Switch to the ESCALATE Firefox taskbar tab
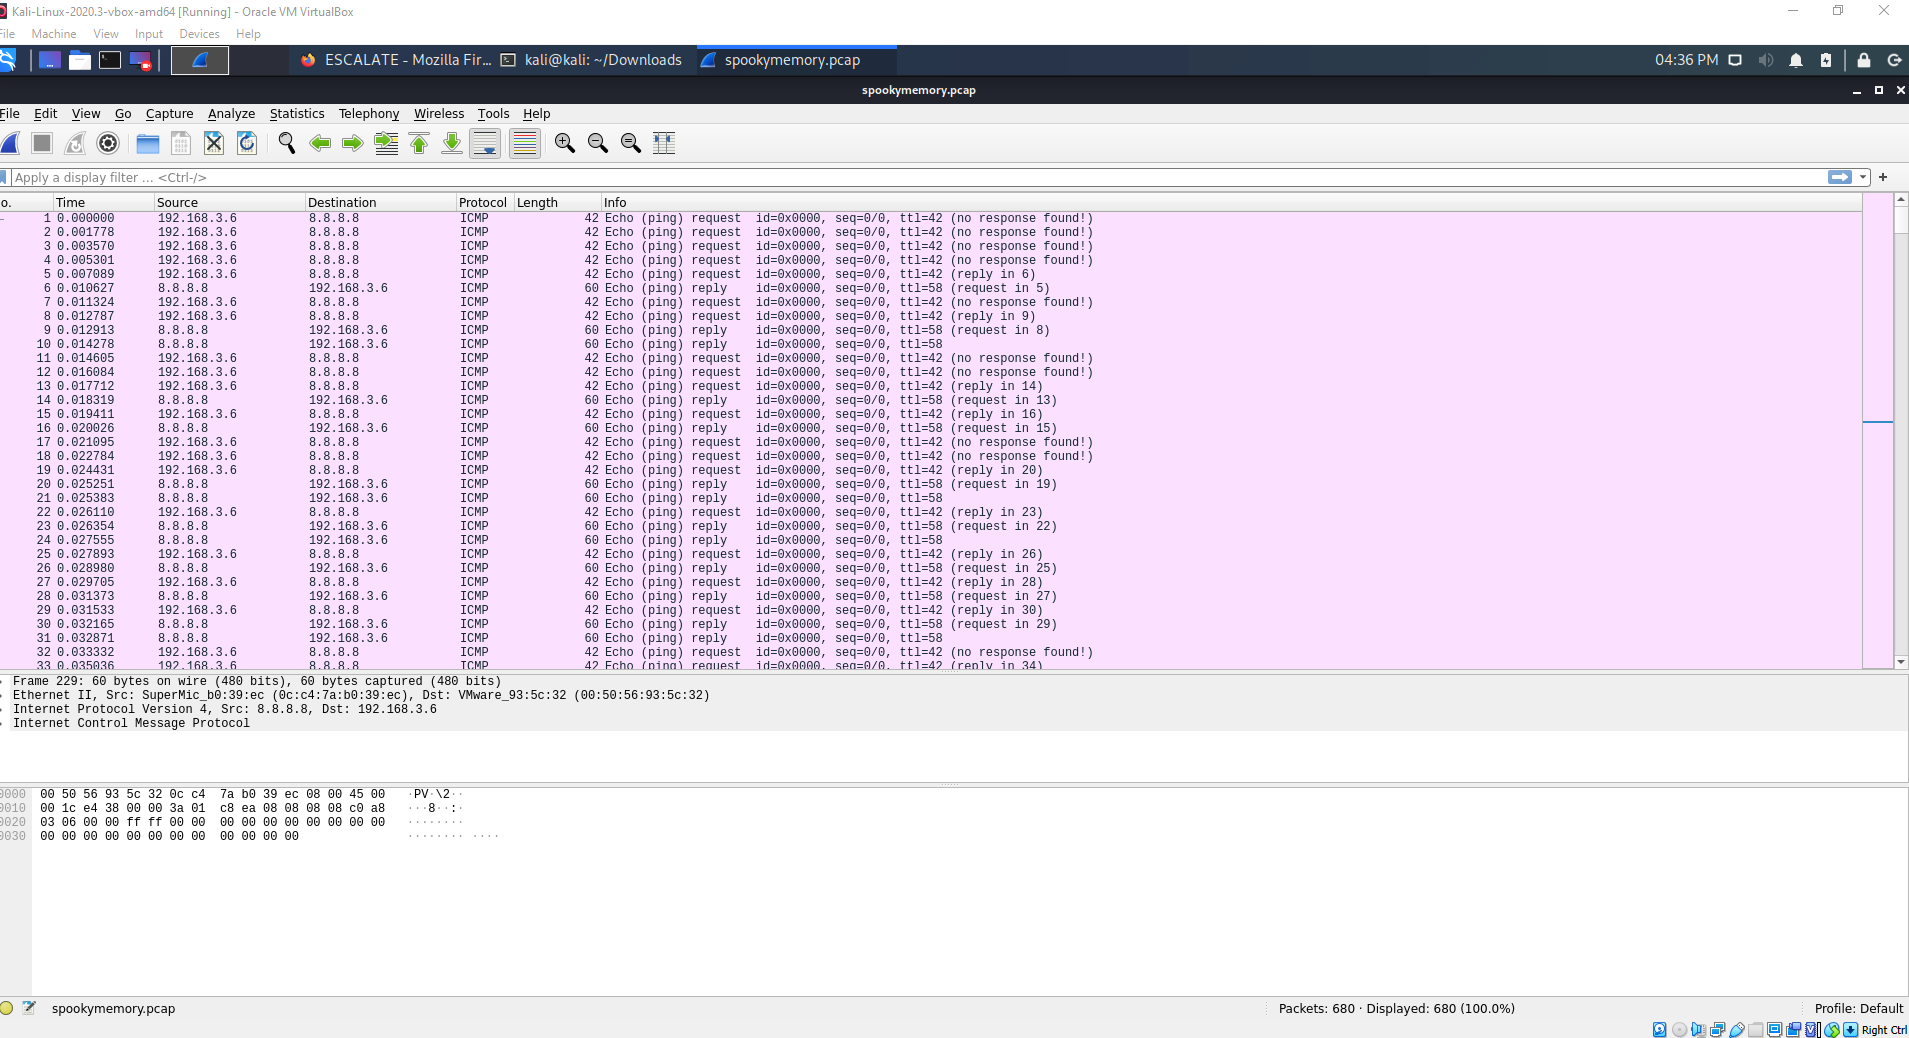This screenshot has width=1909, height=1038. point(395,60)
